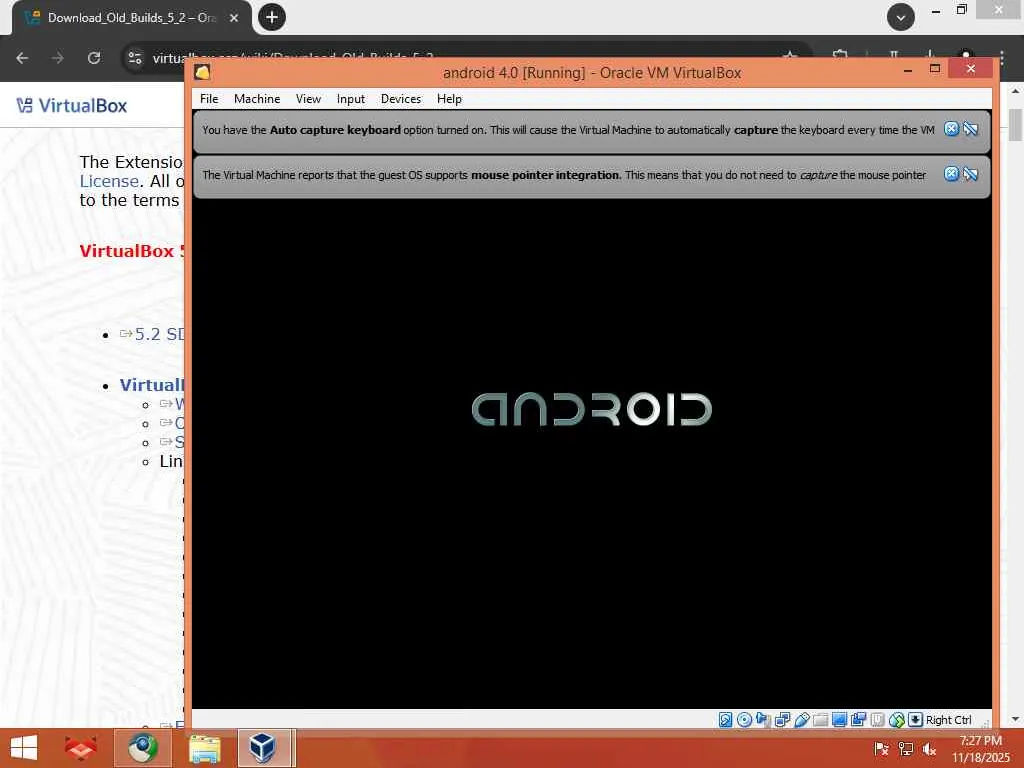
Task: Go forward in Chrome
Action: pyautogui.click(x=58, y=58)
